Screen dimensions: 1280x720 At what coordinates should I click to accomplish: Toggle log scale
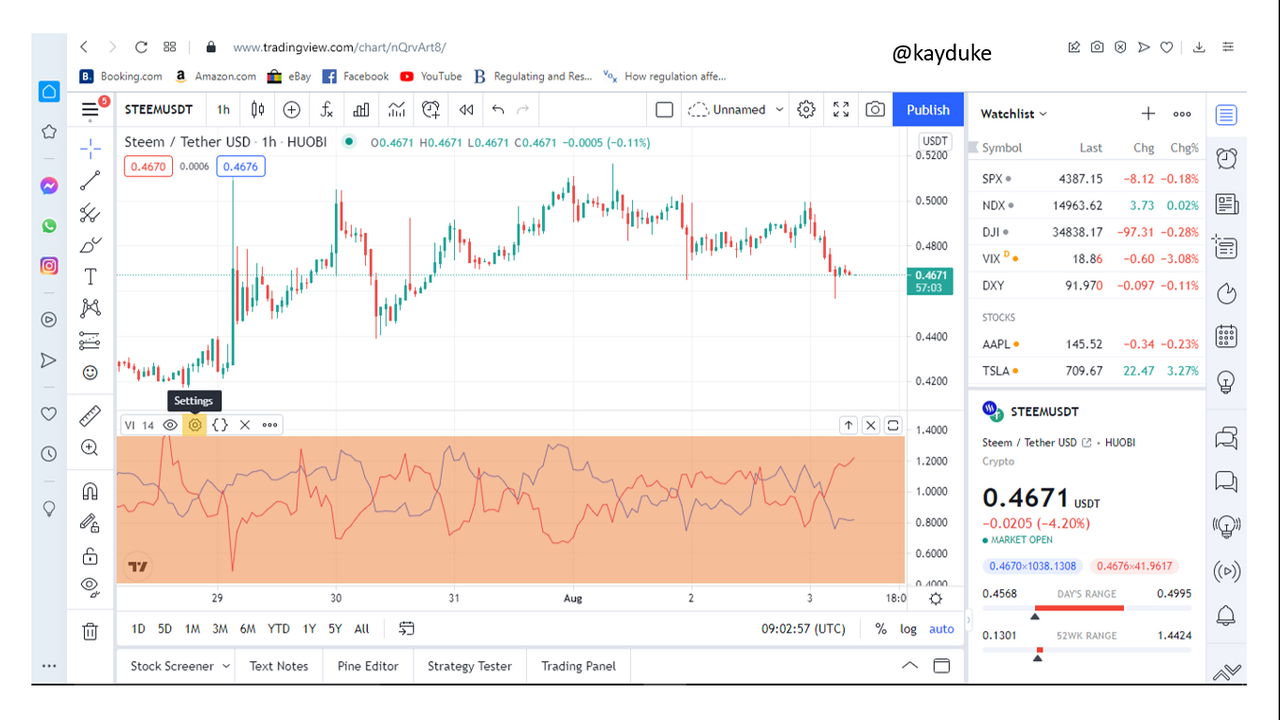pyautogui.click(x=908, y=629)
